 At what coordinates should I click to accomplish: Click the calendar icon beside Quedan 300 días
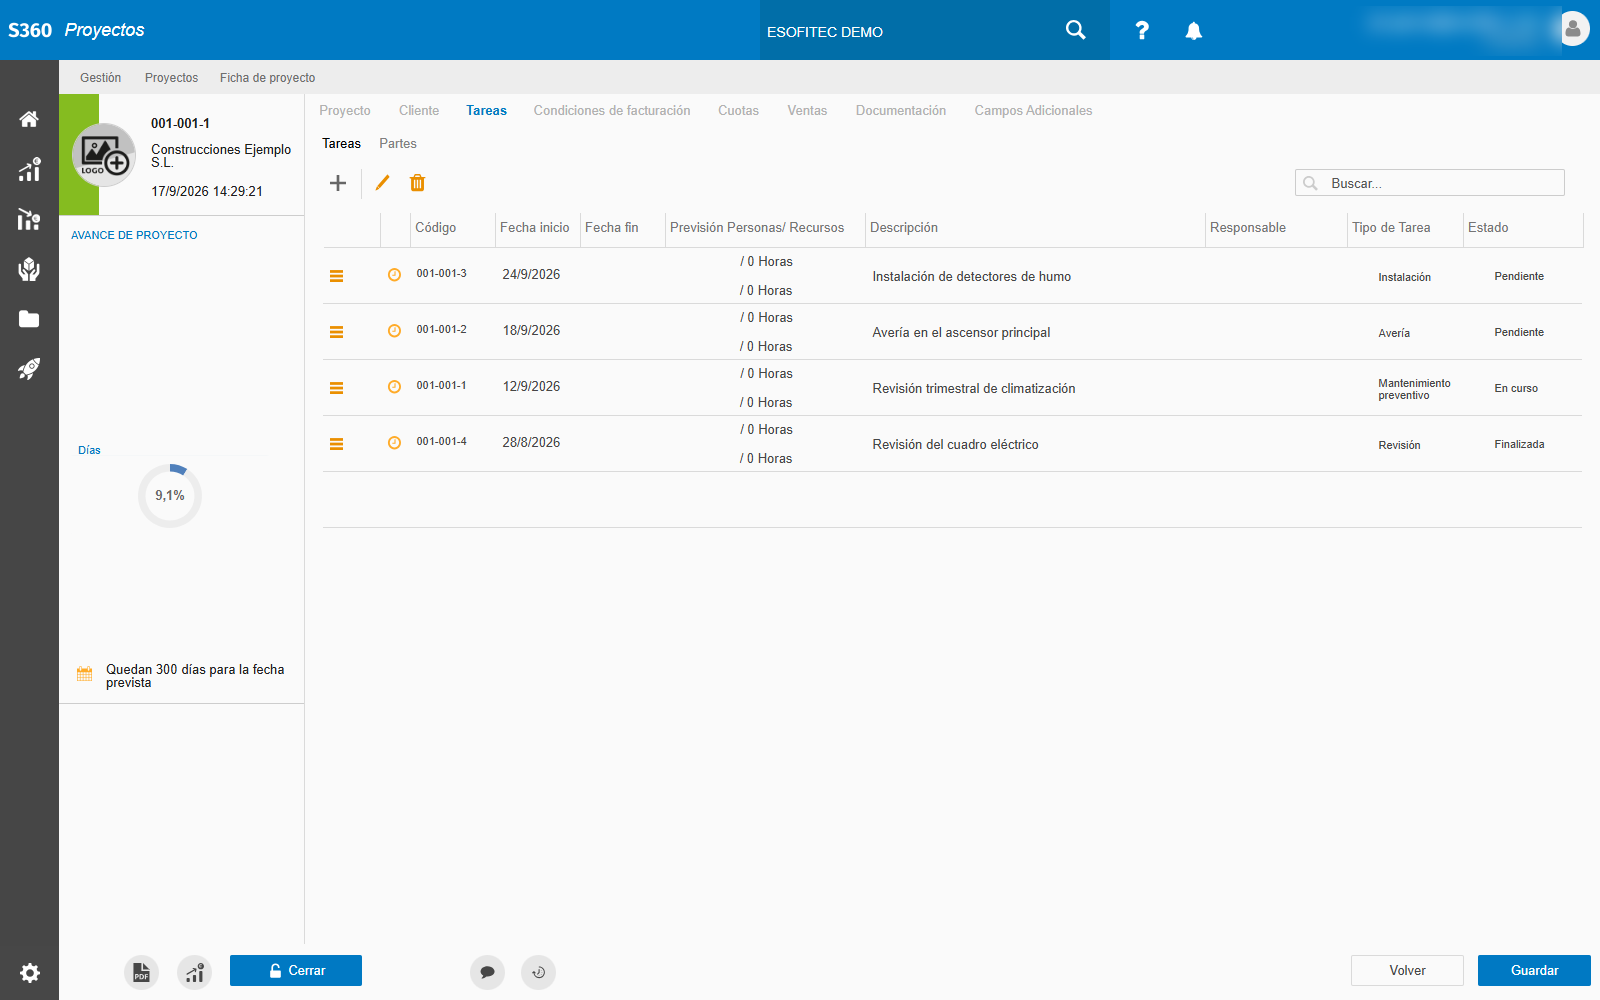point(85,674)
